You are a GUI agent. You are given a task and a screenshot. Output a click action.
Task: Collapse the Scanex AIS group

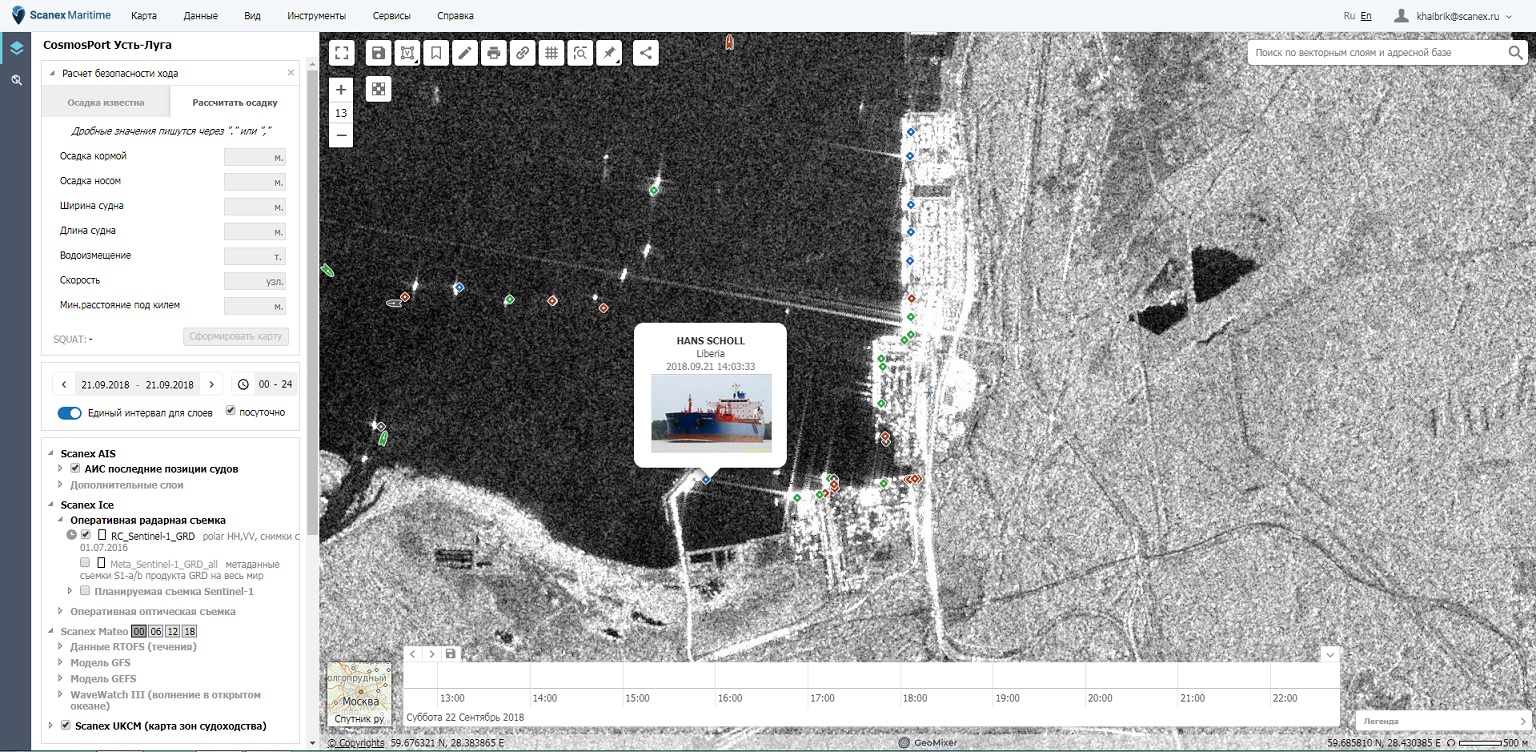pyautogui.click(x=51, y=453)
